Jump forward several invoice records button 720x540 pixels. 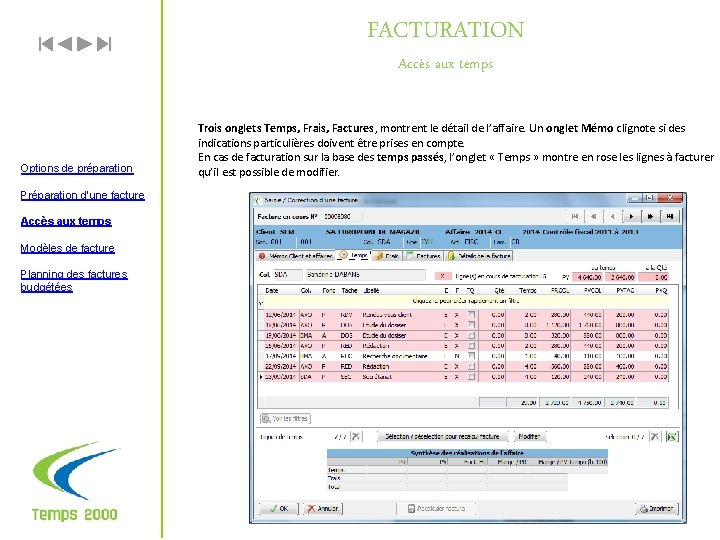point(651,216)
